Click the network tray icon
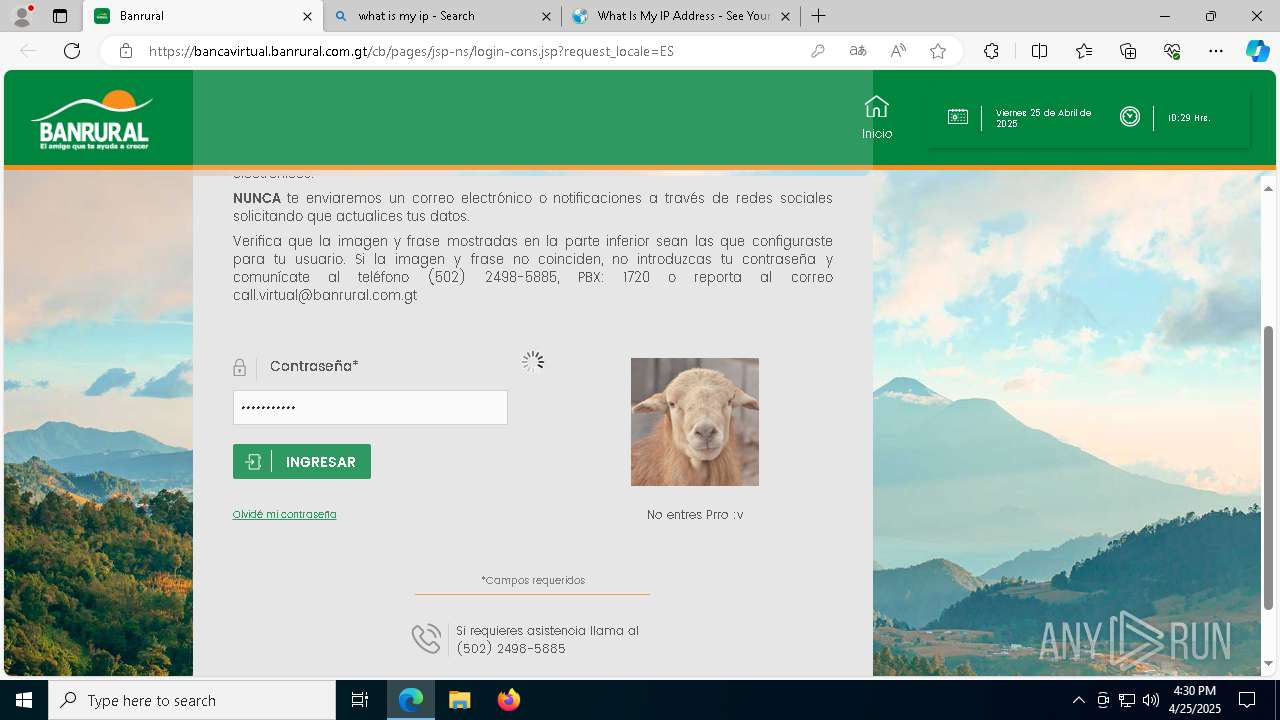 coord(1127,700)
